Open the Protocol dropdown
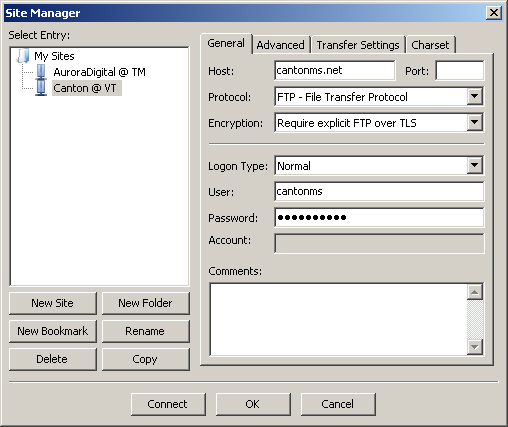508x427 pixels. (x=379, y=97)
